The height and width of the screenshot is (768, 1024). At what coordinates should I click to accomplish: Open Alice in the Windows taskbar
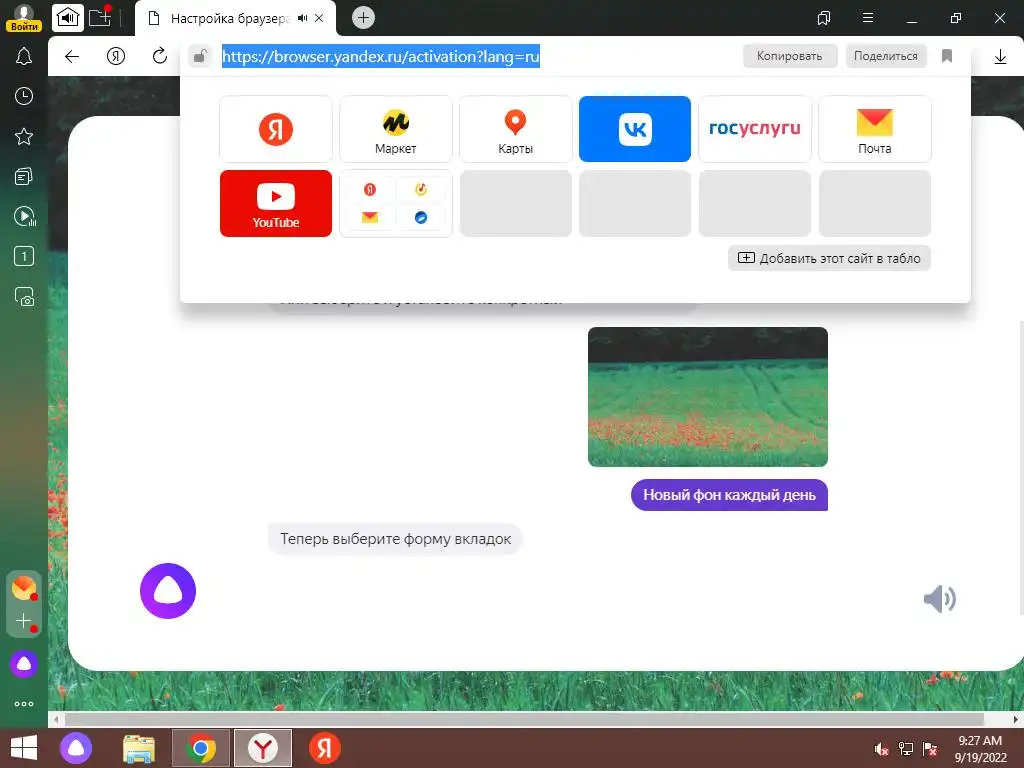tap(76, 748)
